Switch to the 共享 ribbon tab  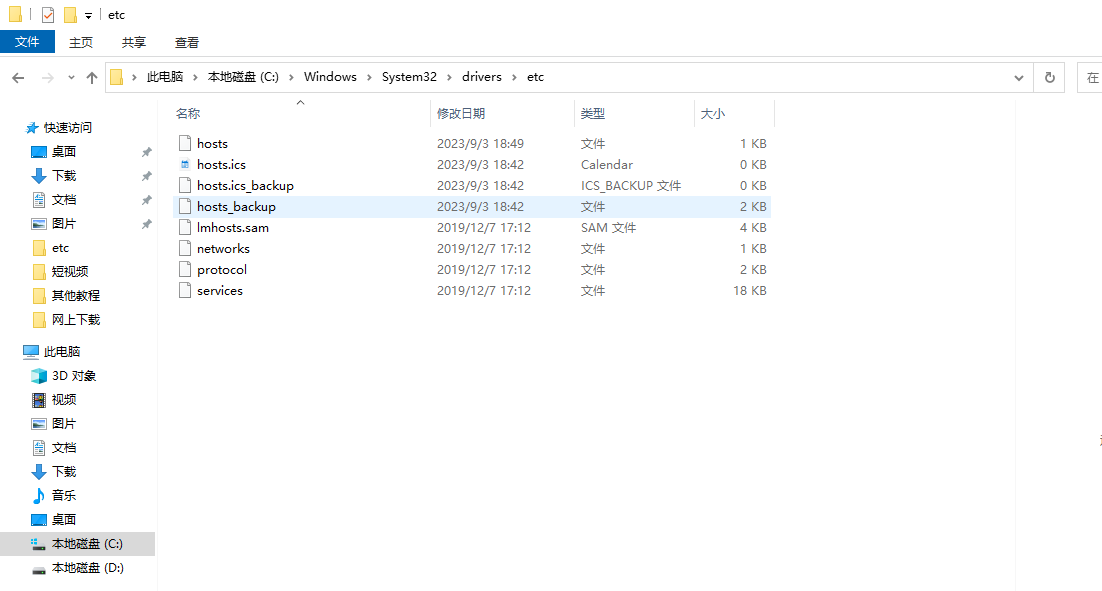pyautogui.click(x=132, y=42)
